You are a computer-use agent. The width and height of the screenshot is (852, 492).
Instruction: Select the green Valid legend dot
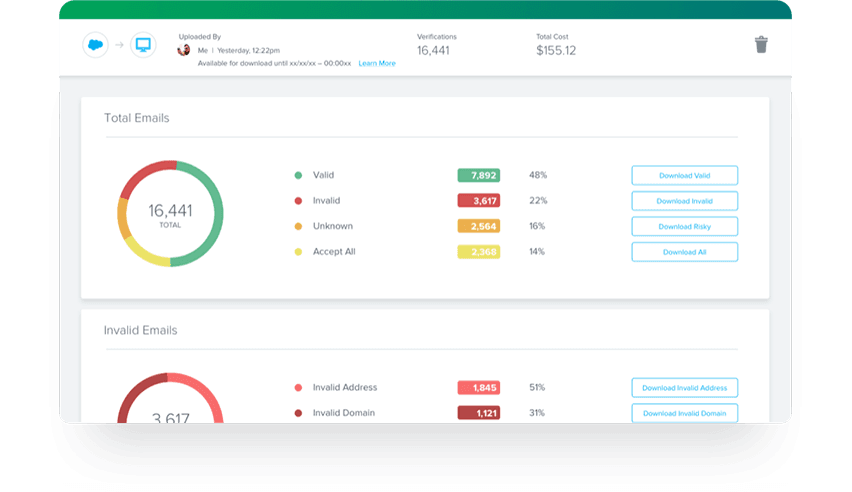(298, 175)
